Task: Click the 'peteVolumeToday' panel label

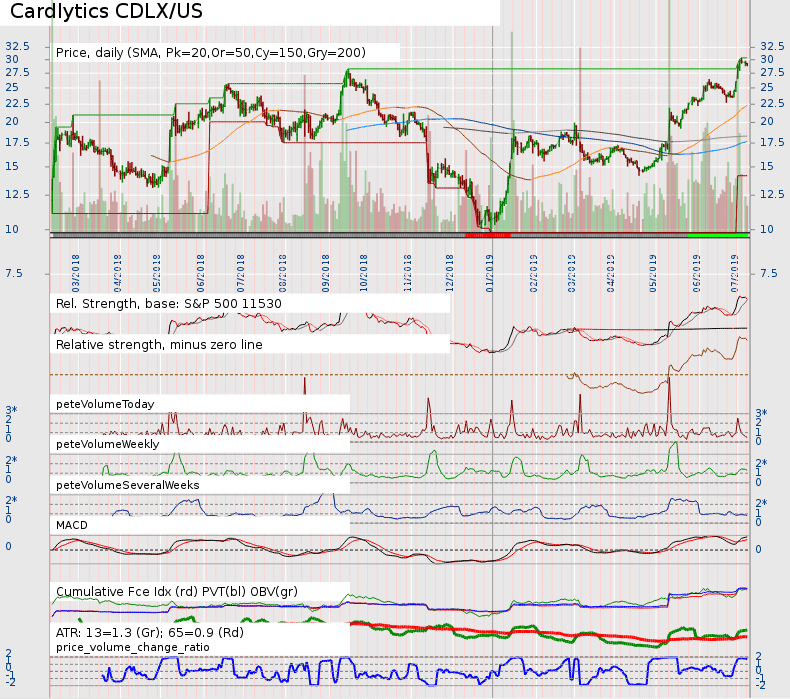Action: click(x=105, y=404)
